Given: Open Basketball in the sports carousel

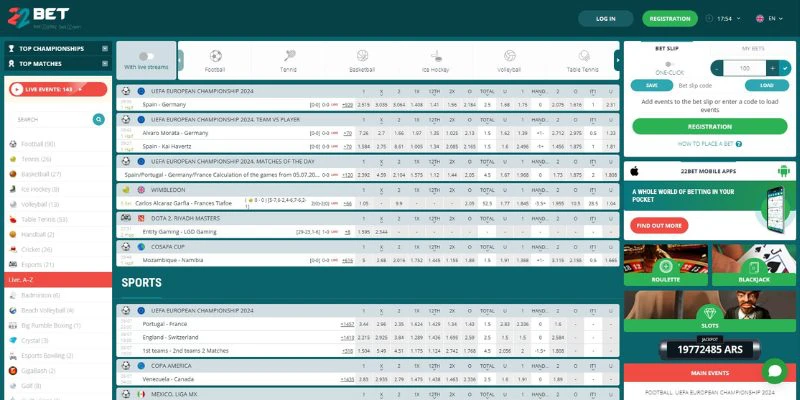Looking at the screenshot, I should (x=362, y=61).
